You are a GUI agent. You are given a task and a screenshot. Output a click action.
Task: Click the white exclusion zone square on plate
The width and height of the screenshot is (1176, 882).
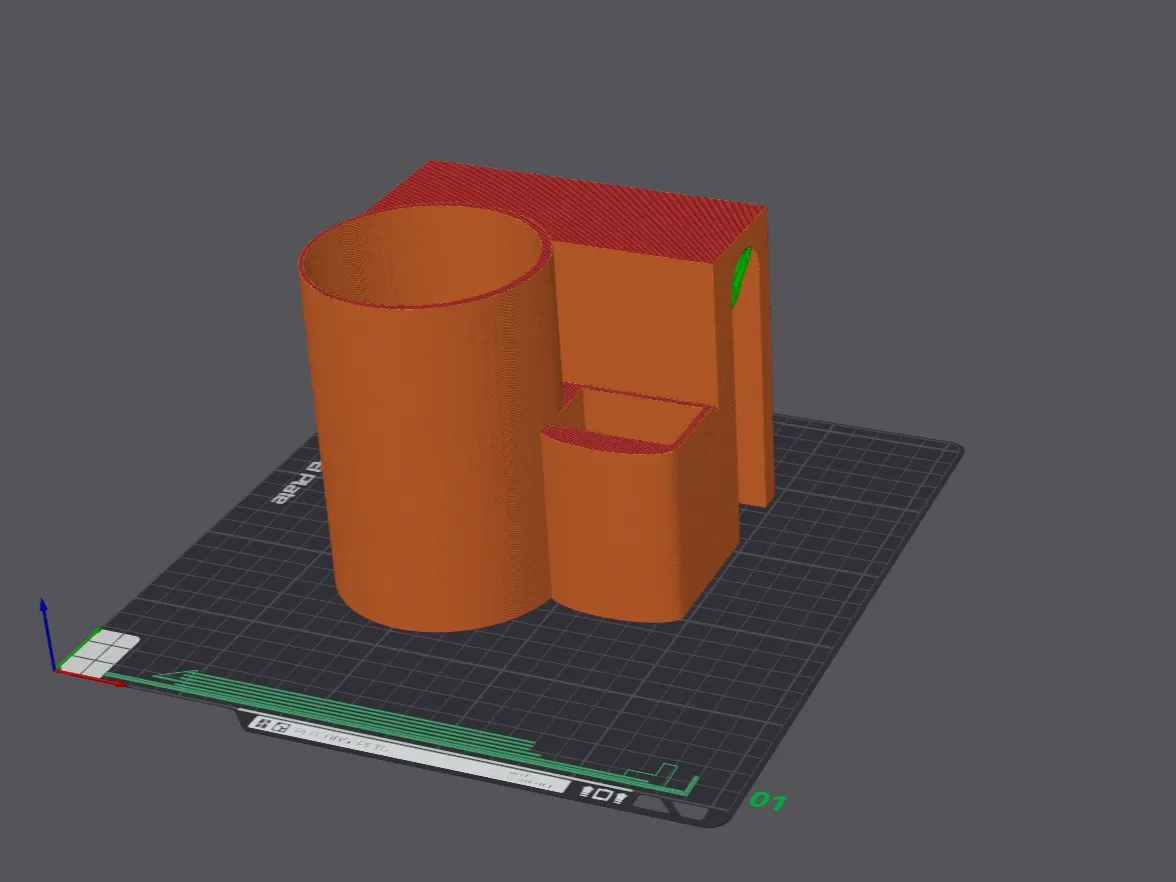[100, 653]
